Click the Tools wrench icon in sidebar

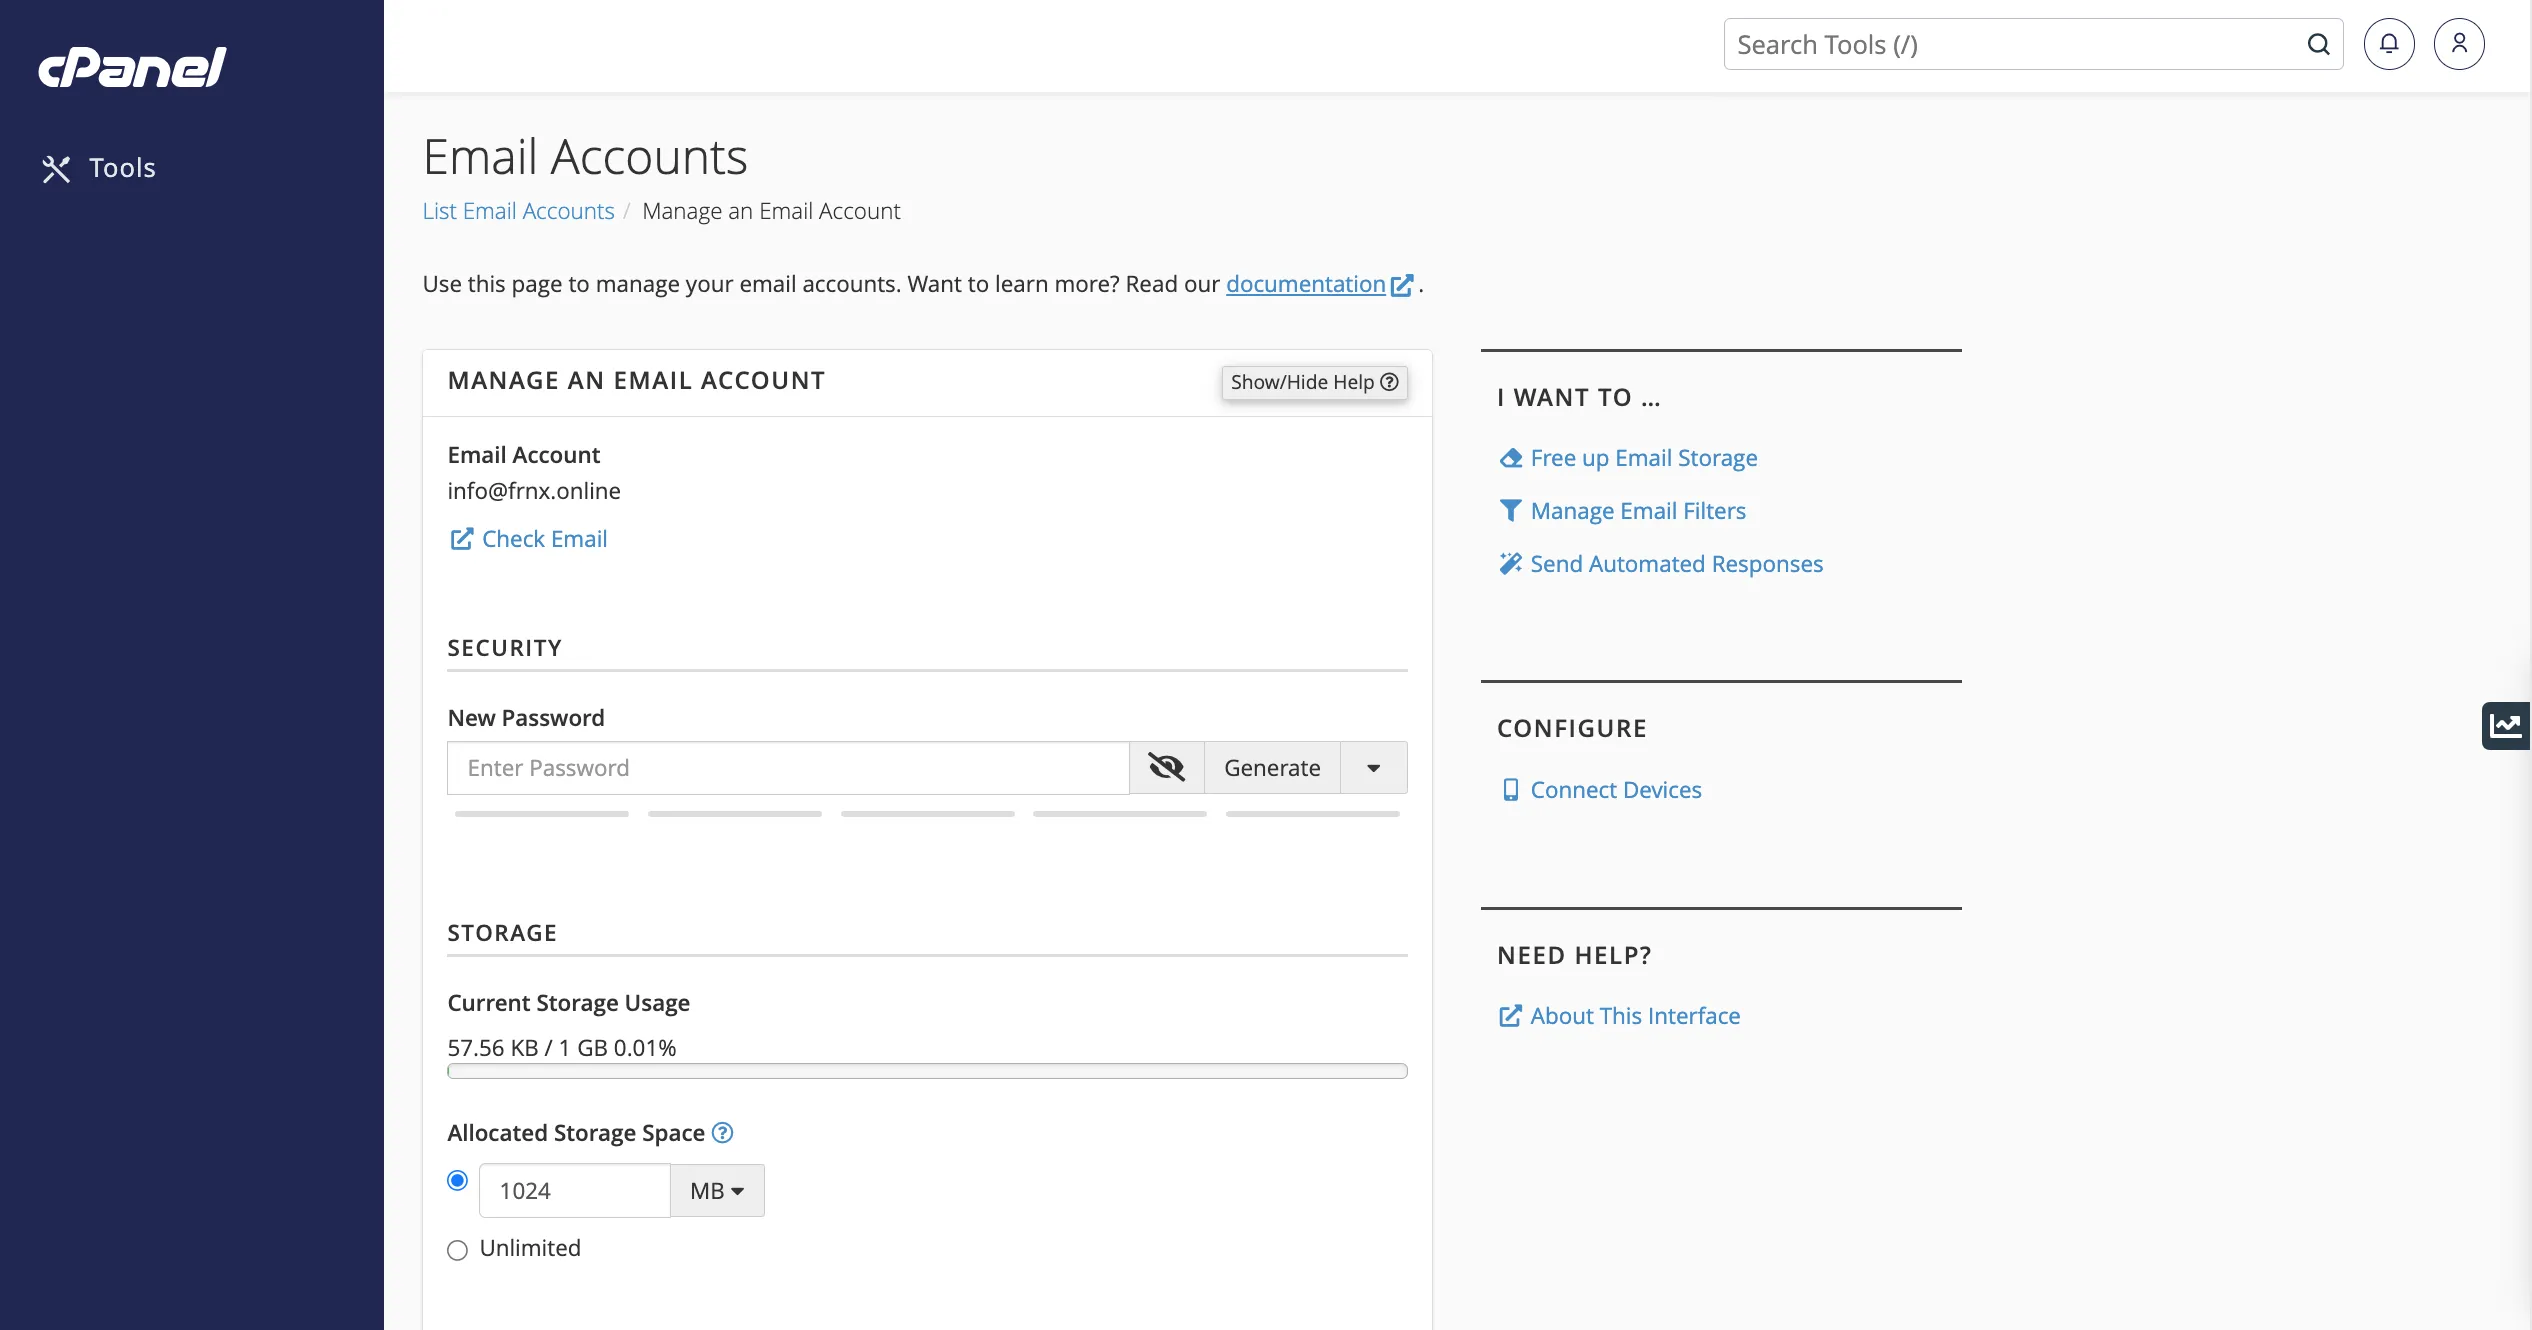tap(56, 169)
